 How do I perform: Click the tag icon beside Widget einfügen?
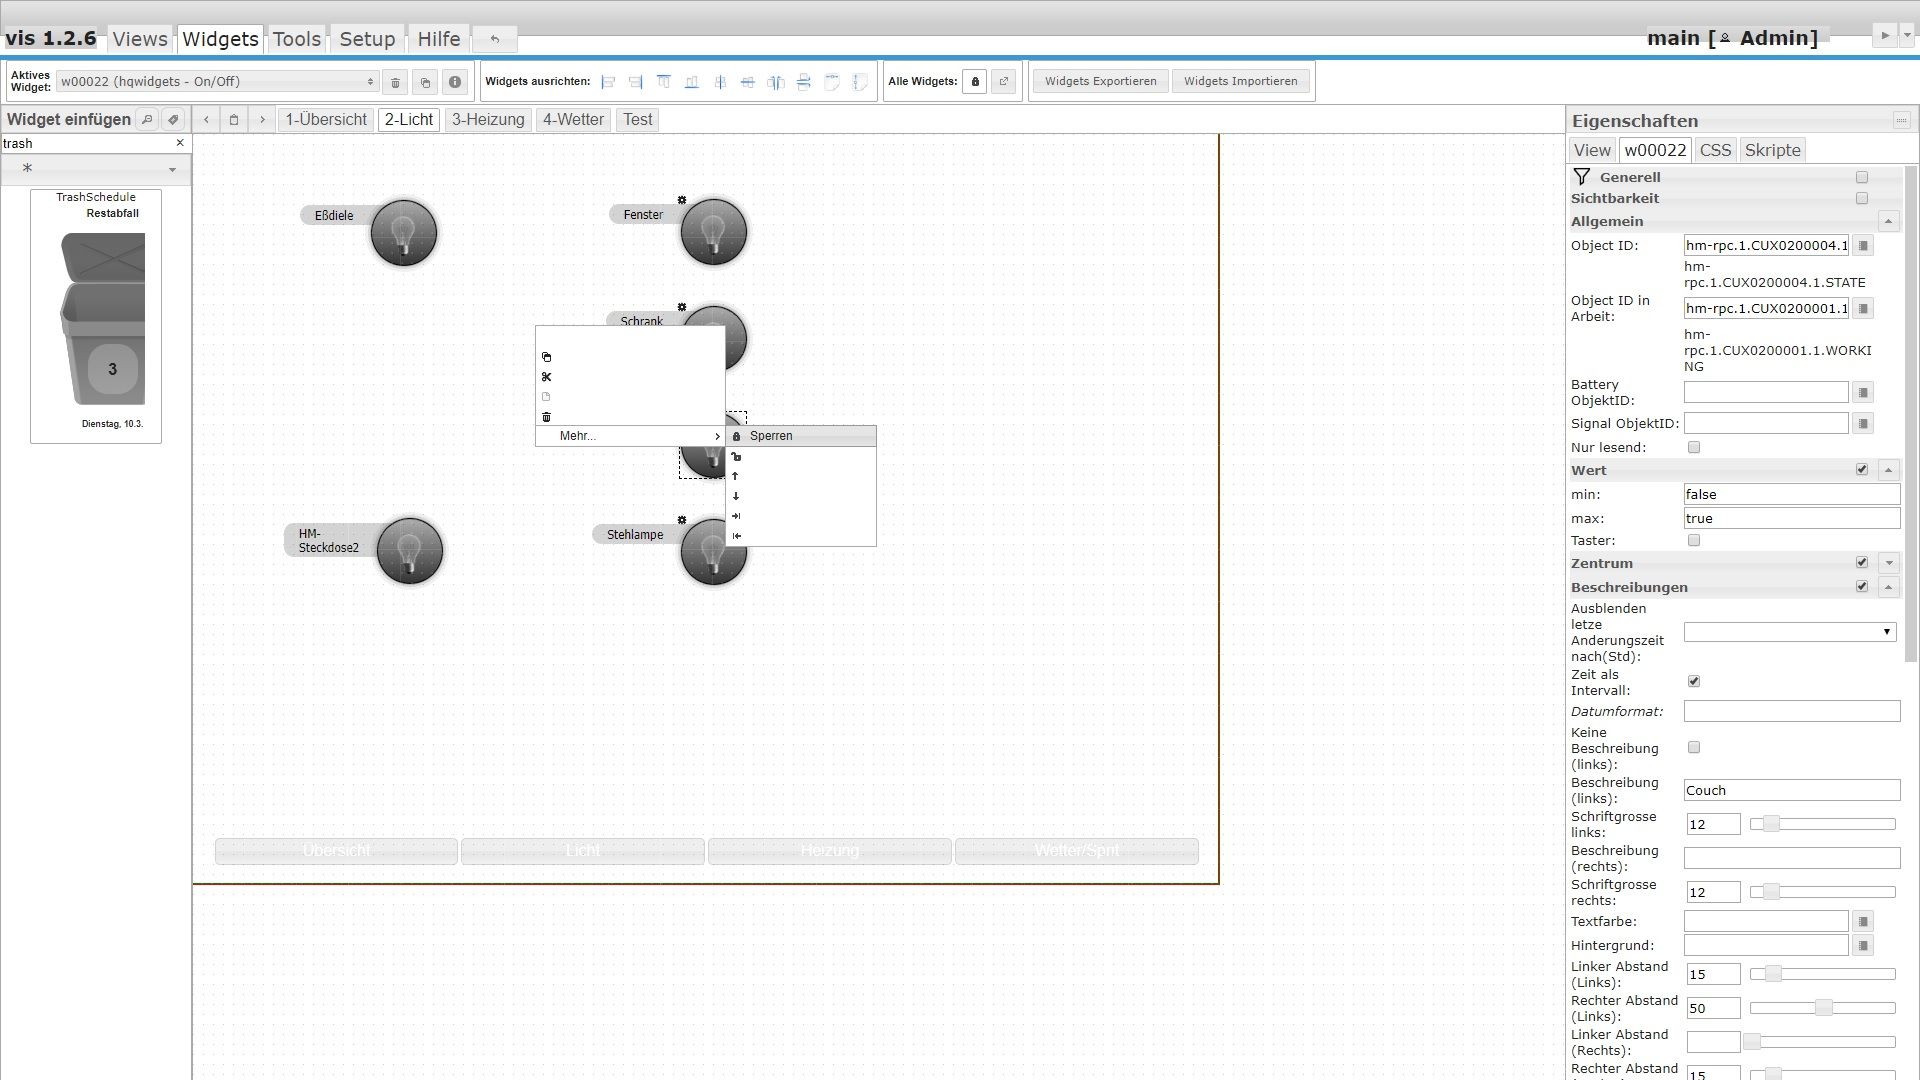point(173,119)
